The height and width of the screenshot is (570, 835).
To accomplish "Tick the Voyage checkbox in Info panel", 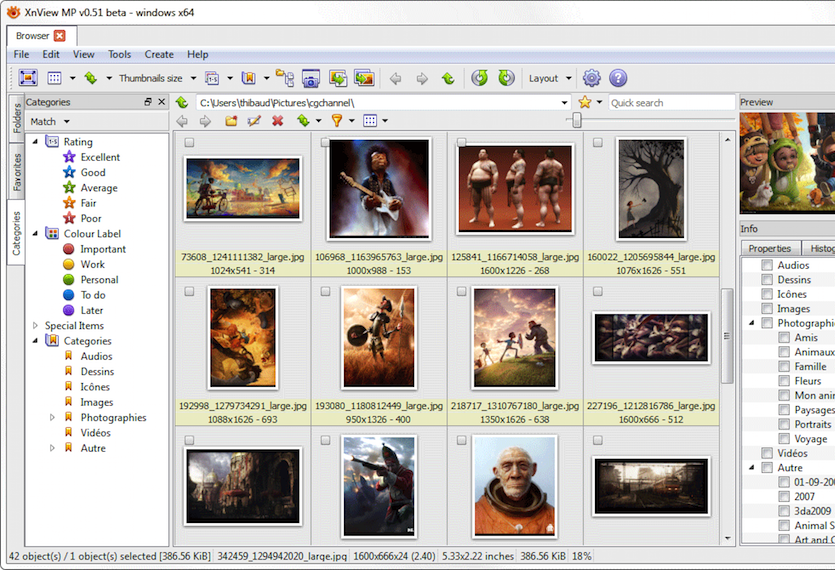I will (x=784, y=438).
